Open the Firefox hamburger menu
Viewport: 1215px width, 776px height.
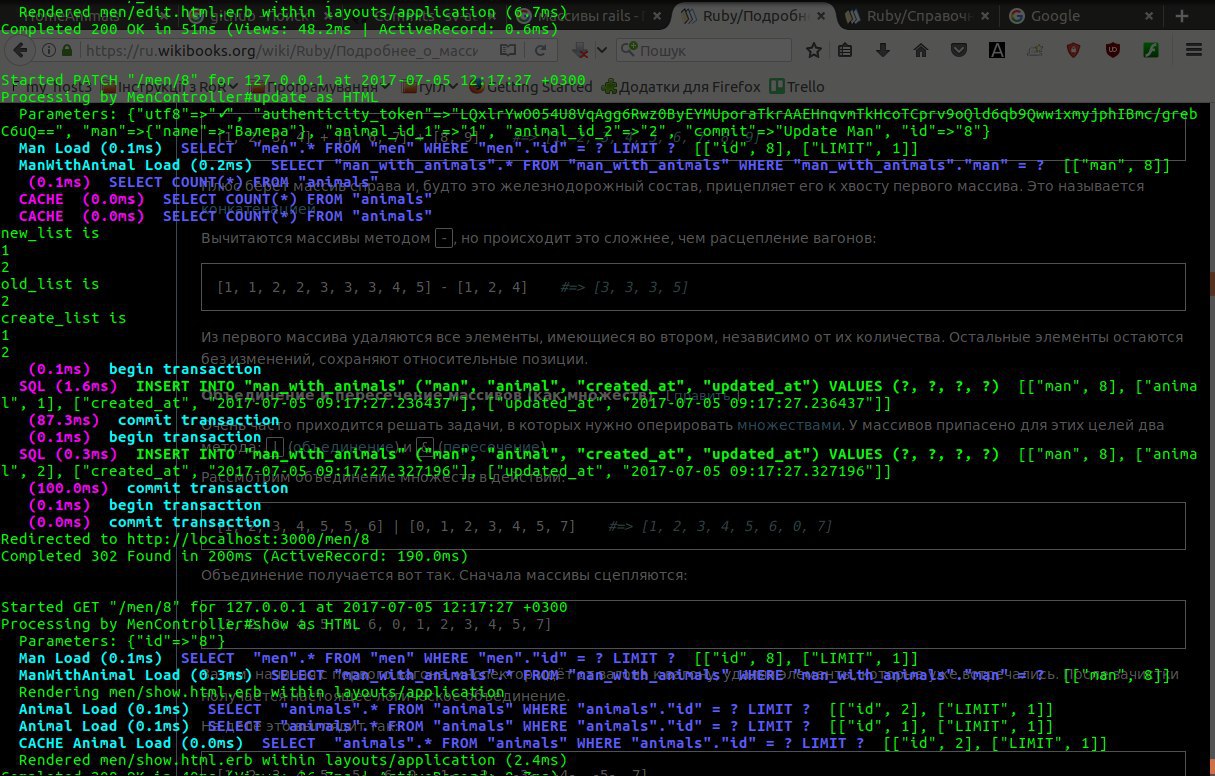(x=1192, y=50)
